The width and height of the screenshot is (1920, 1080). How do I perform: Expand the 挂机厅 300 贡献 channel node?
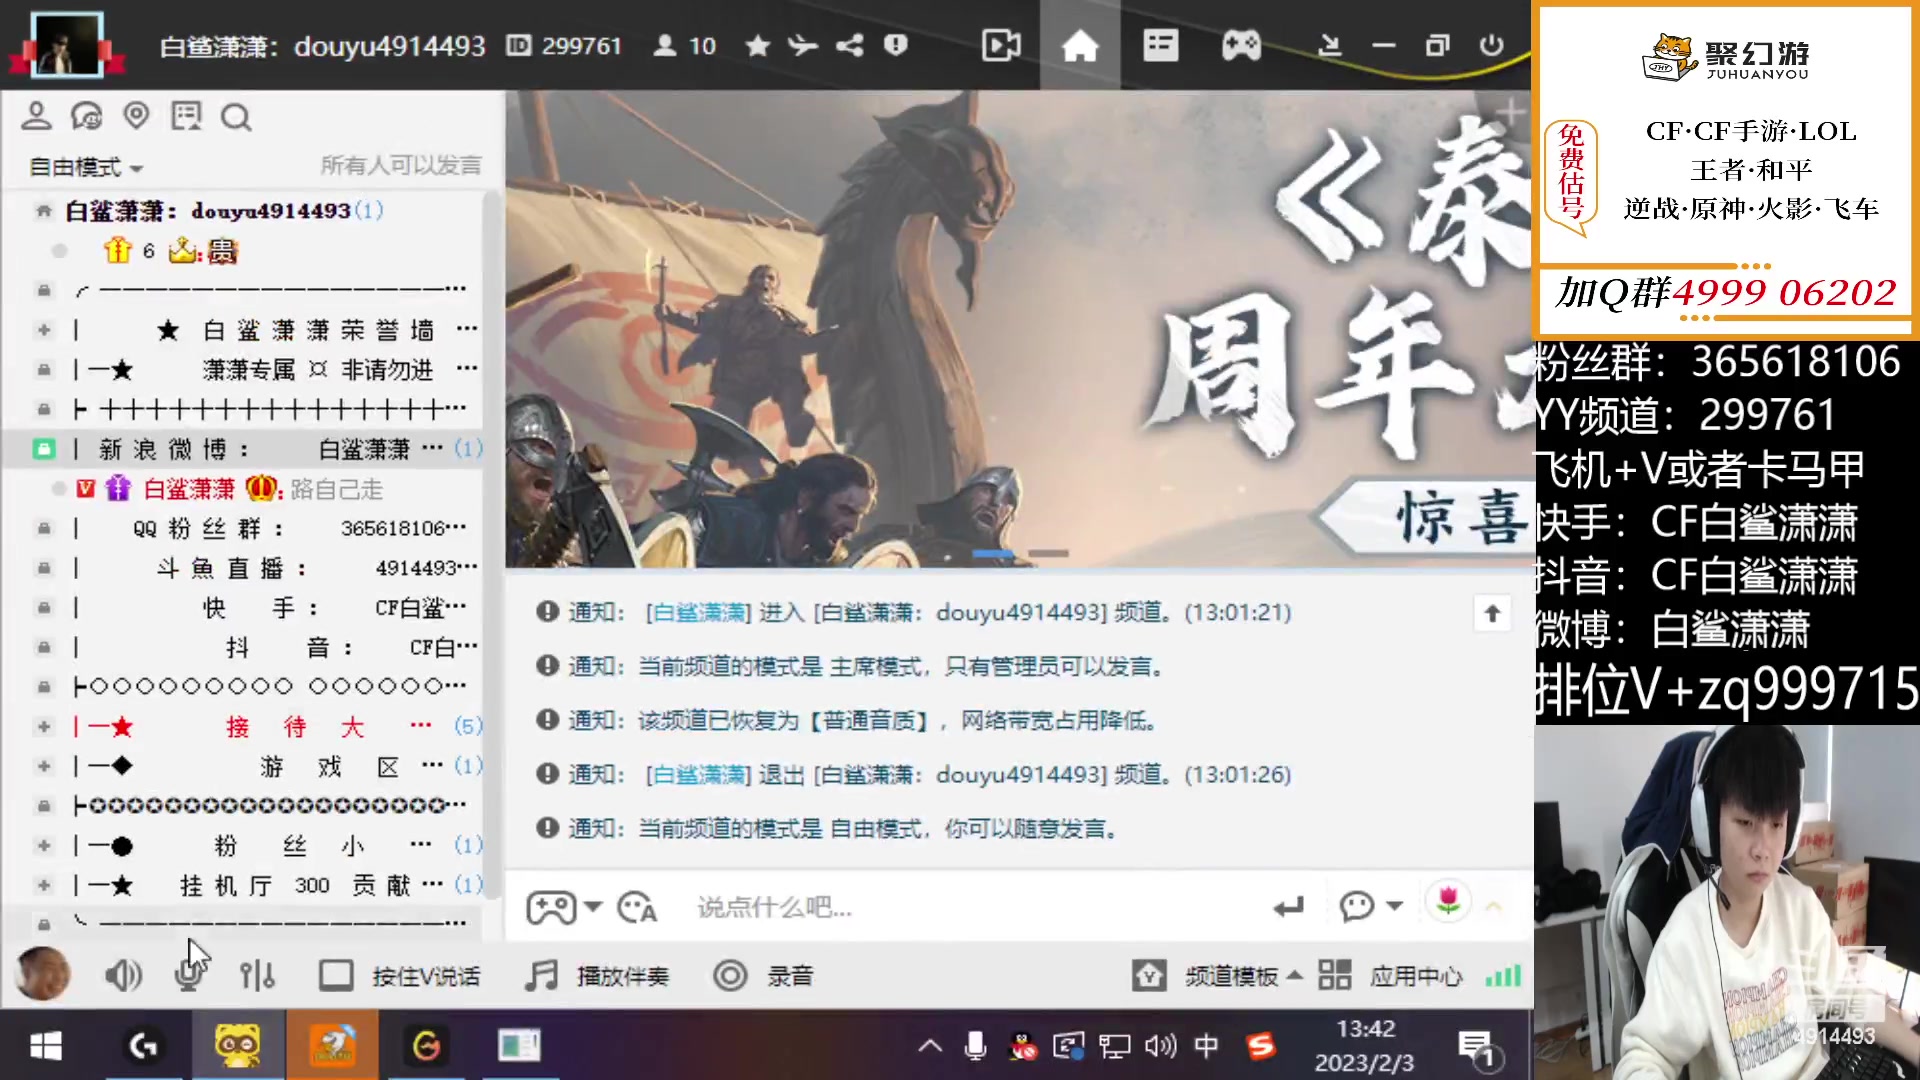coord(44,885)
